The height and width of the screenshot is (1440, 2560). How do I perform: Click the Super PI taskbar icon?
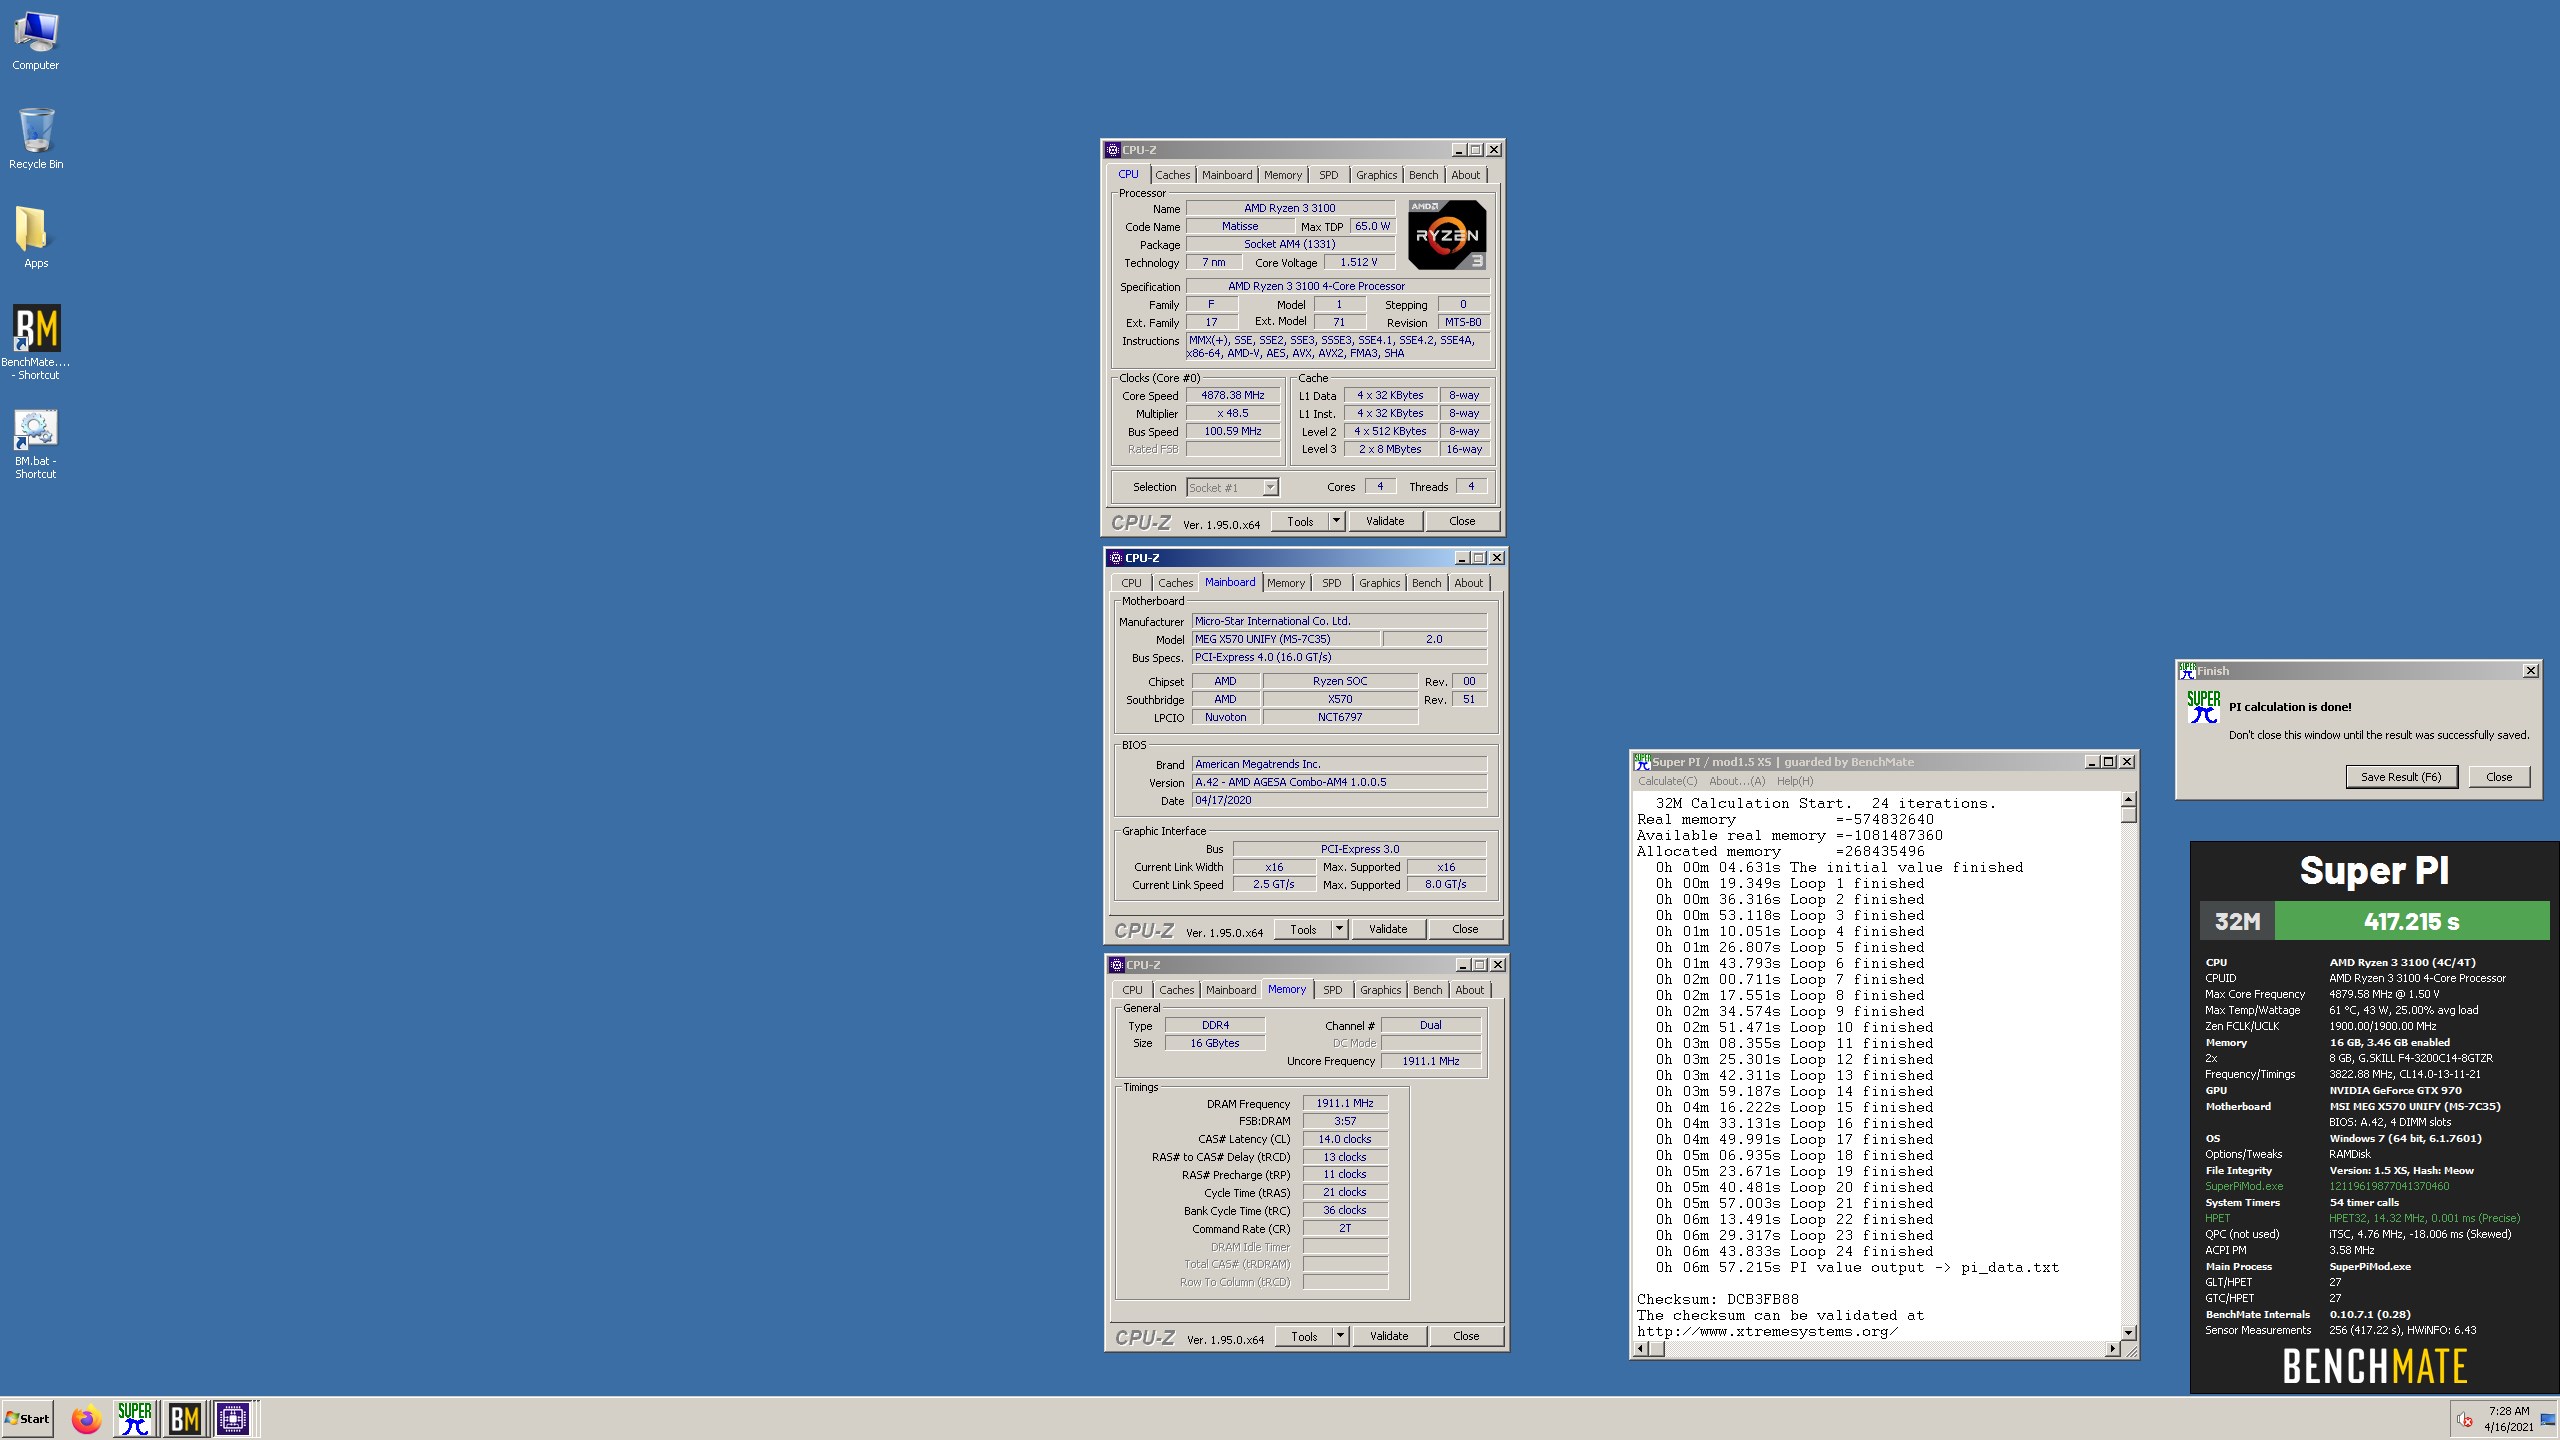pyautogui.click(x=135, y=1419)
